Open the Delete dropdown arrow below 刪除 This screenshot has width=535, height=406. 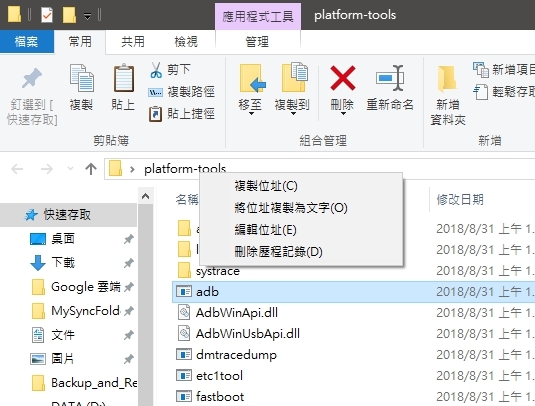click(343, 114)
